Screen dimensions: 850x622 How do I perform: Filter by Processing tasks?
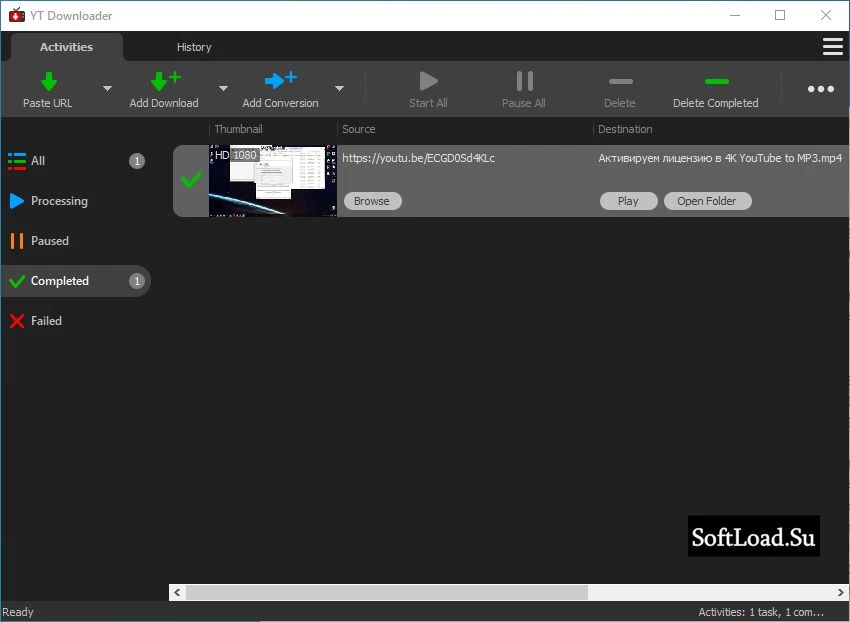click(x=76, y=201)
